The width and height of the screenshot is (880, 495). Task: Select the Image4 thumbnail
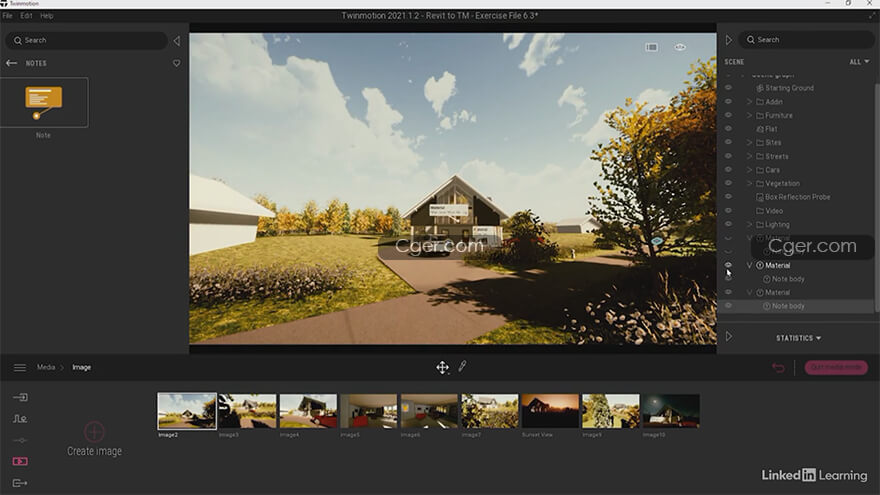(x=308, y=411)
